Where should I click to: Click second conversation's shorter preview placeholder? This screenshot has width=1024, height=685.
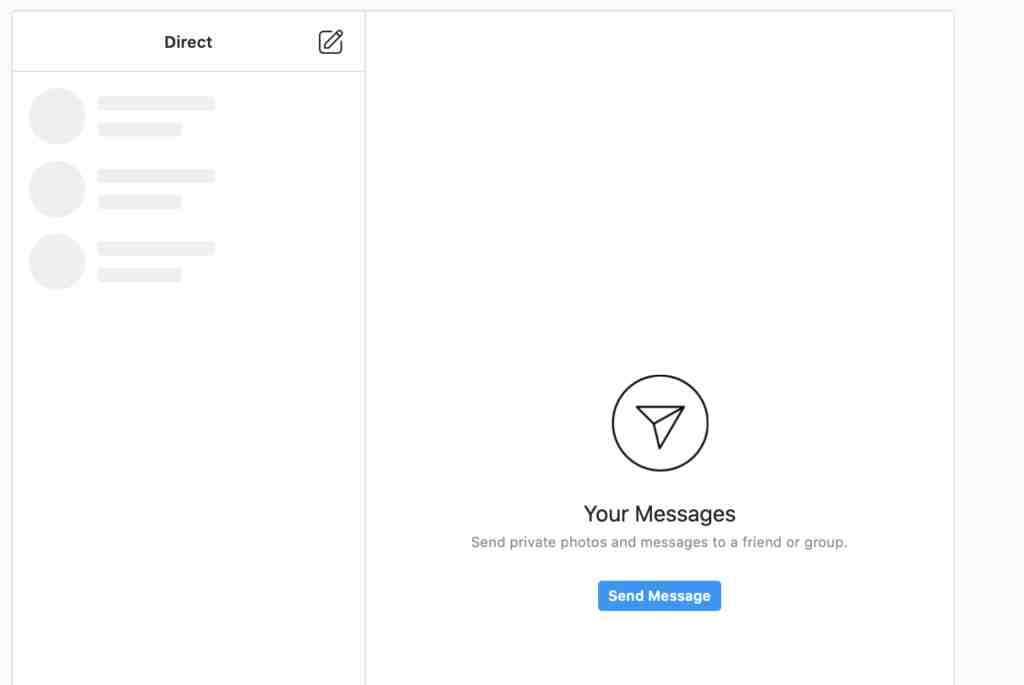(140, 202)
